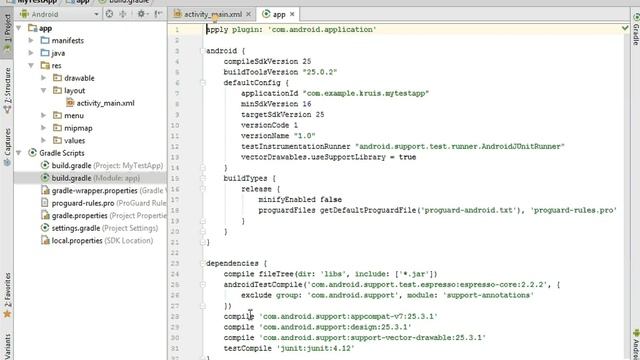Expand the java folder
Screen dimensions: 640x360
[x=31, y=53]
